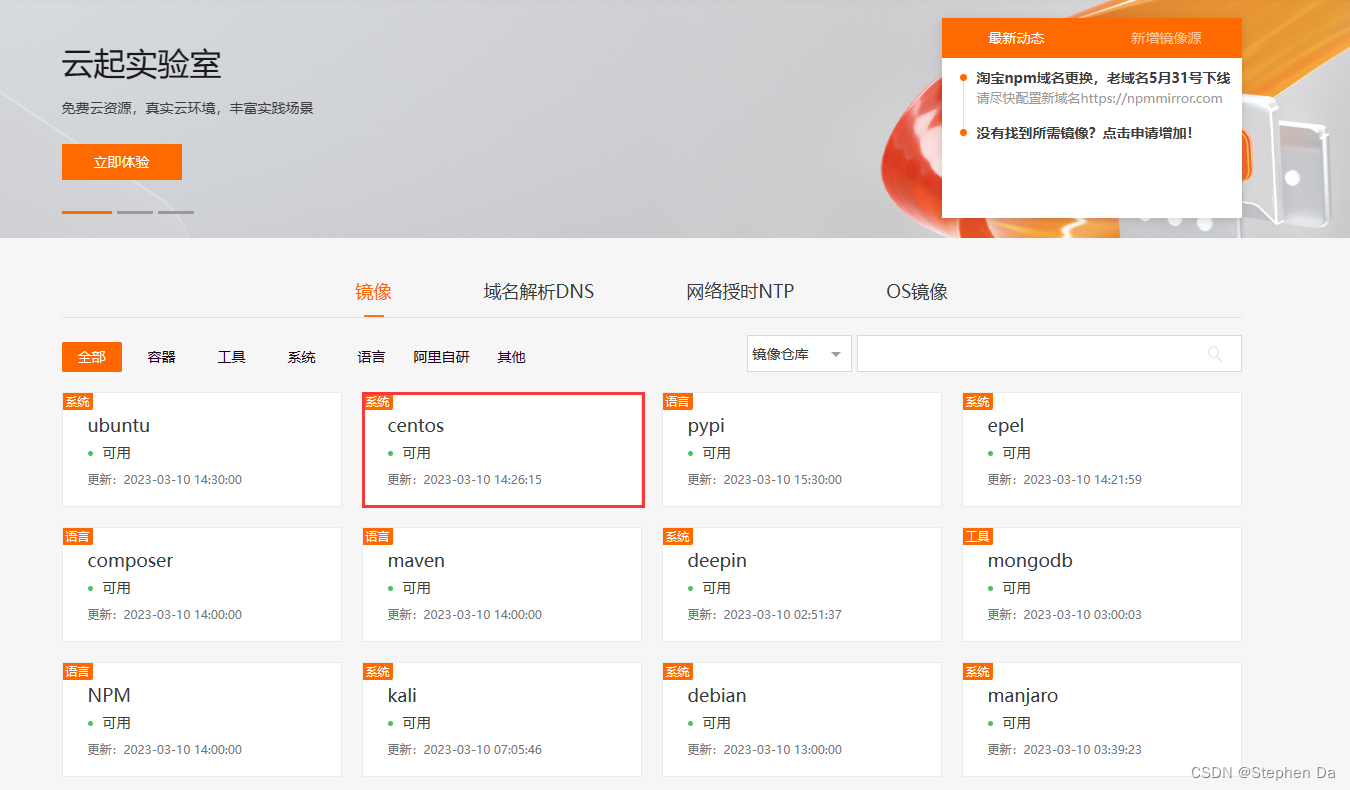Click 没有找到所需镜像 apply link

pyautogui.click(x=1085, y=133)
